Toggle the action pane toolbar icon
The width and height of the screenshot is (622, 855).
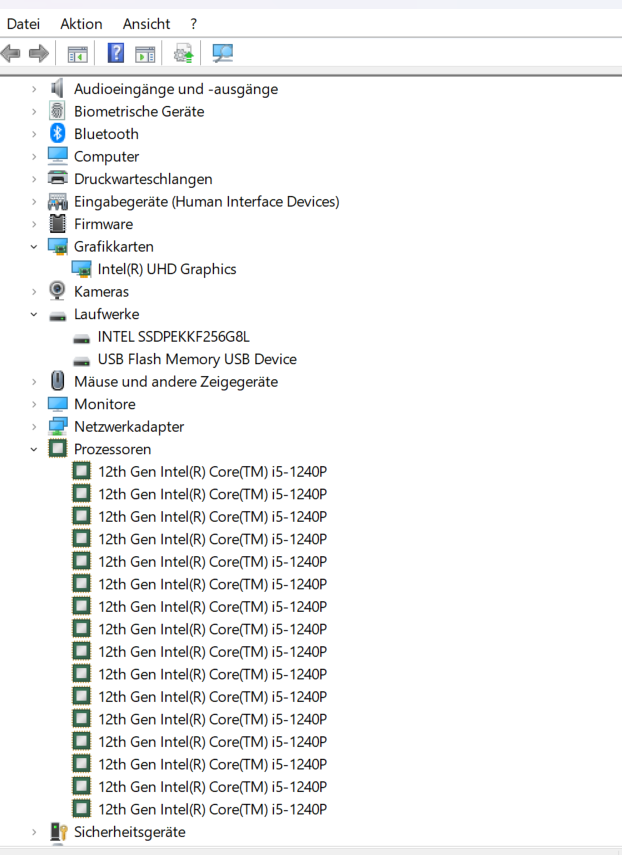point(145,54)
